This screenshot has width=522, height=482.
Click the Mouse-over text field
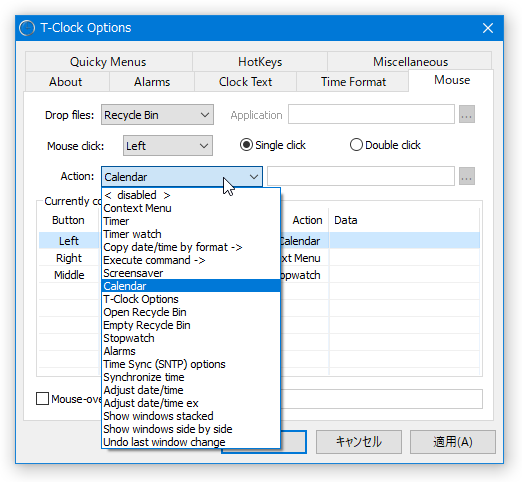click(381, 399)
